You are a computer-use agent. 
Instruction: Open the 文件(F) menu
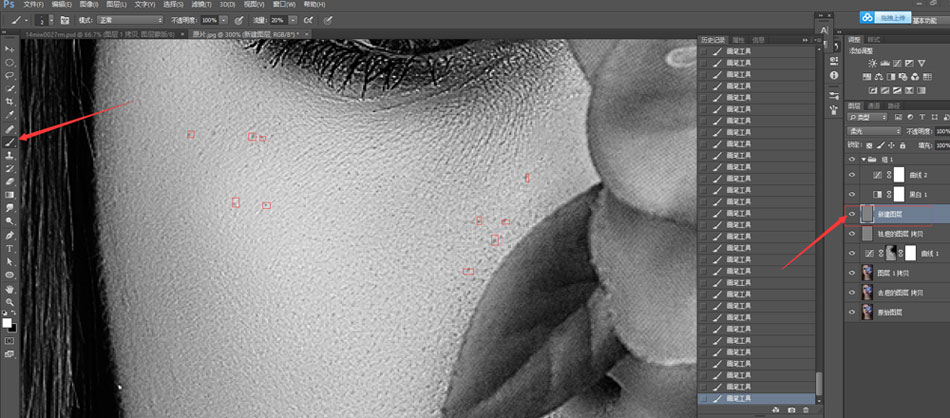pos(33,4)
